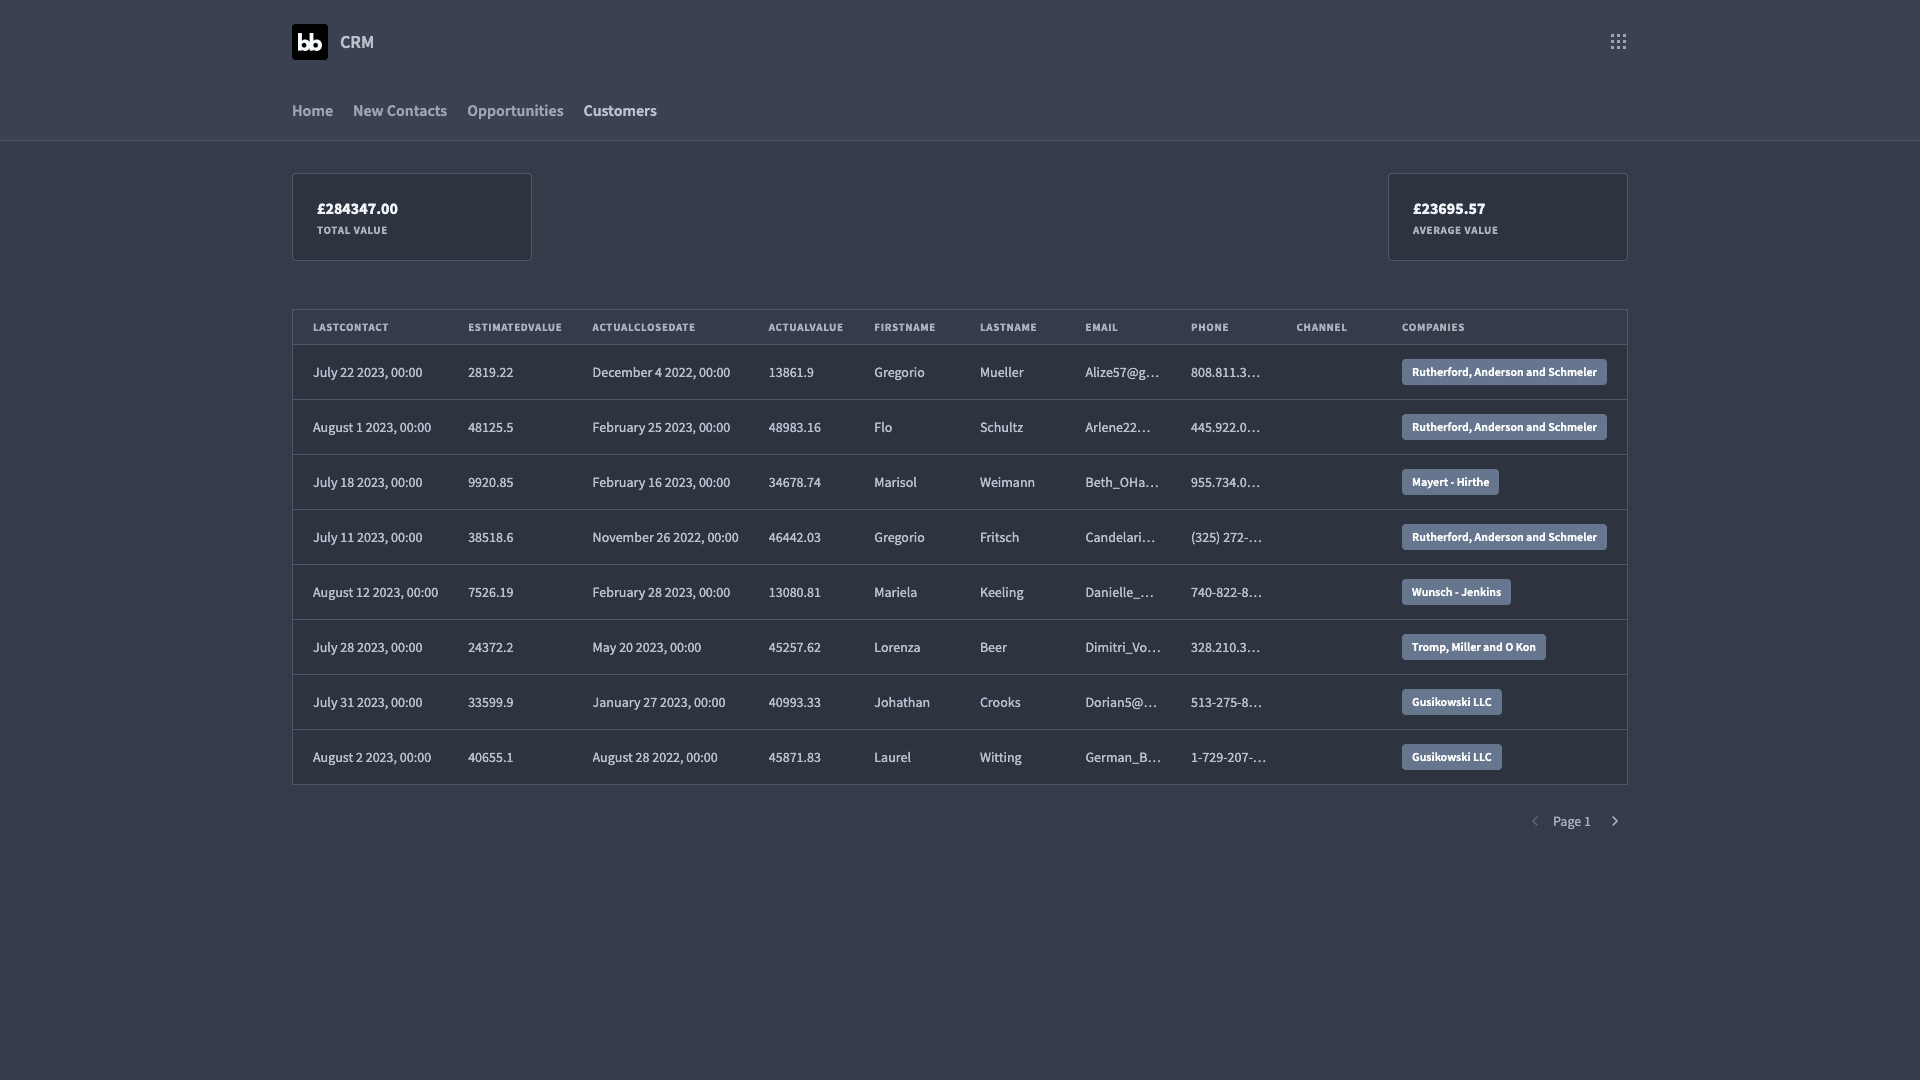The image size is (1920, 1080).
Task: Click Gusikowski LLC tag in Crooks row
Action: click(1451, 702)
